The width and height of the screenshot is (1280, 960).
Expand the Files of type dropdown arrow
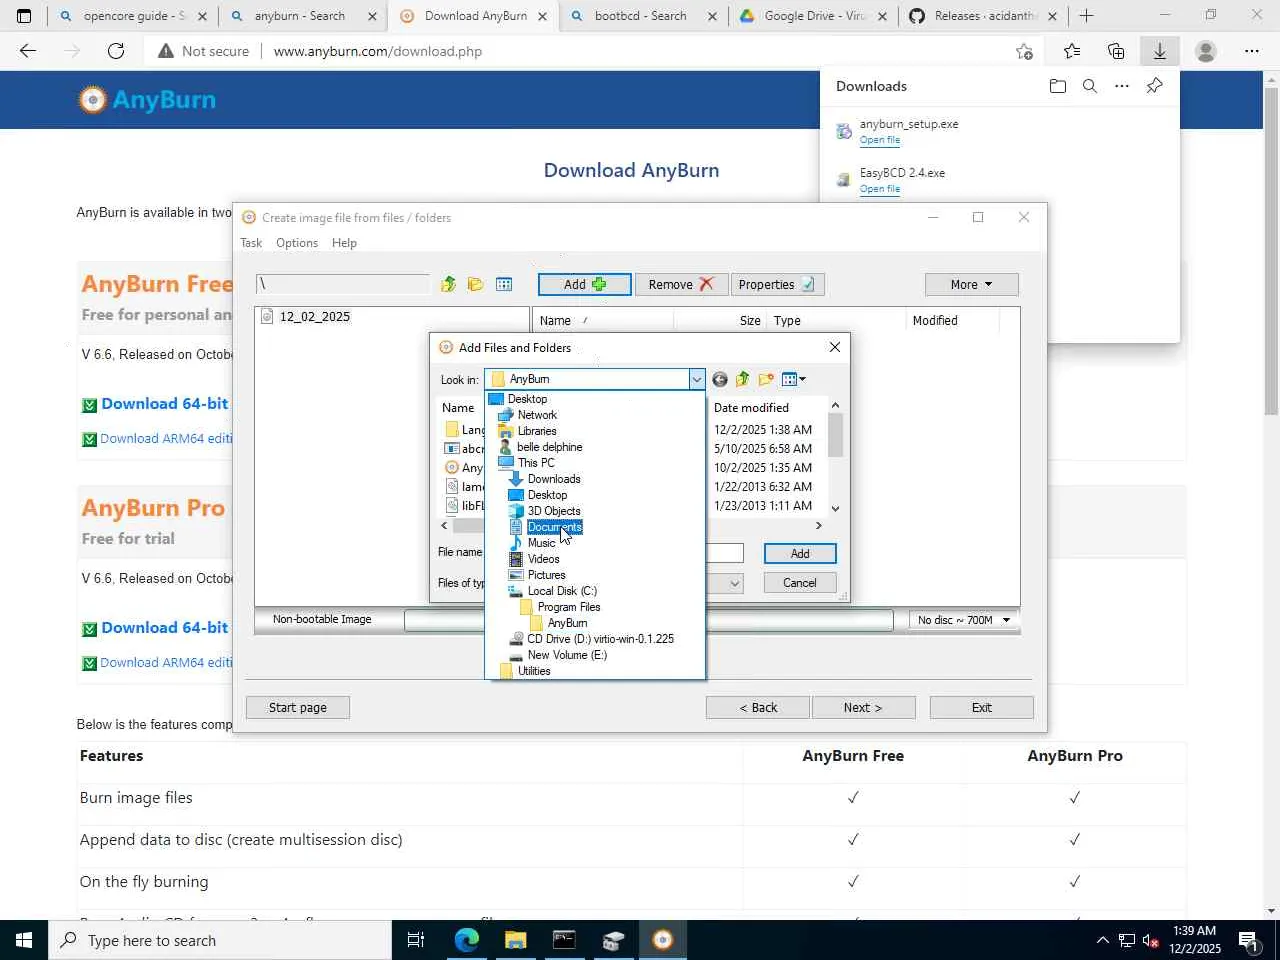coord(735,583)
